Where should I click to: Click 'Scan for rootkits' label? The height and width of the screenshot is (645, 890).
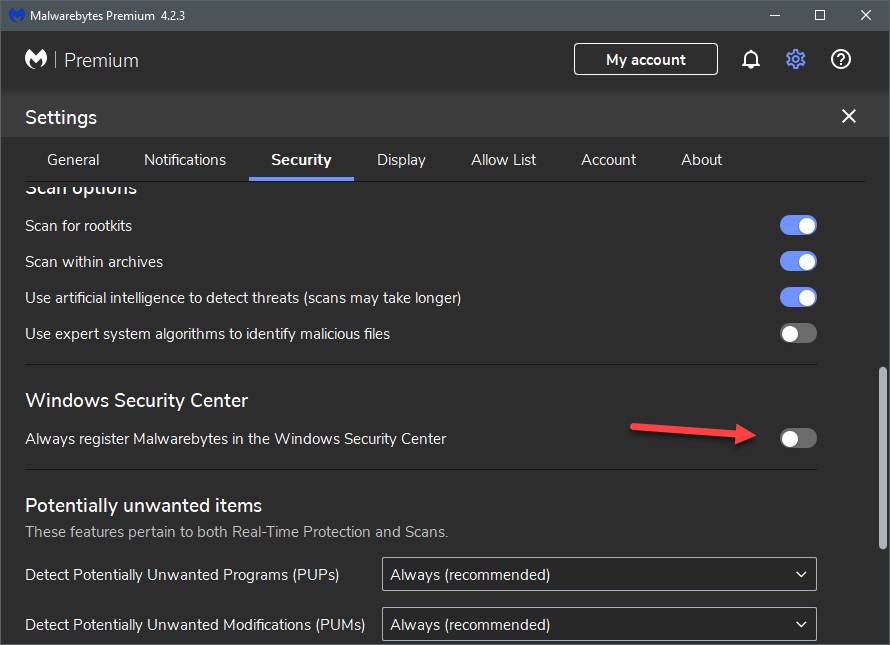point(78,226)
